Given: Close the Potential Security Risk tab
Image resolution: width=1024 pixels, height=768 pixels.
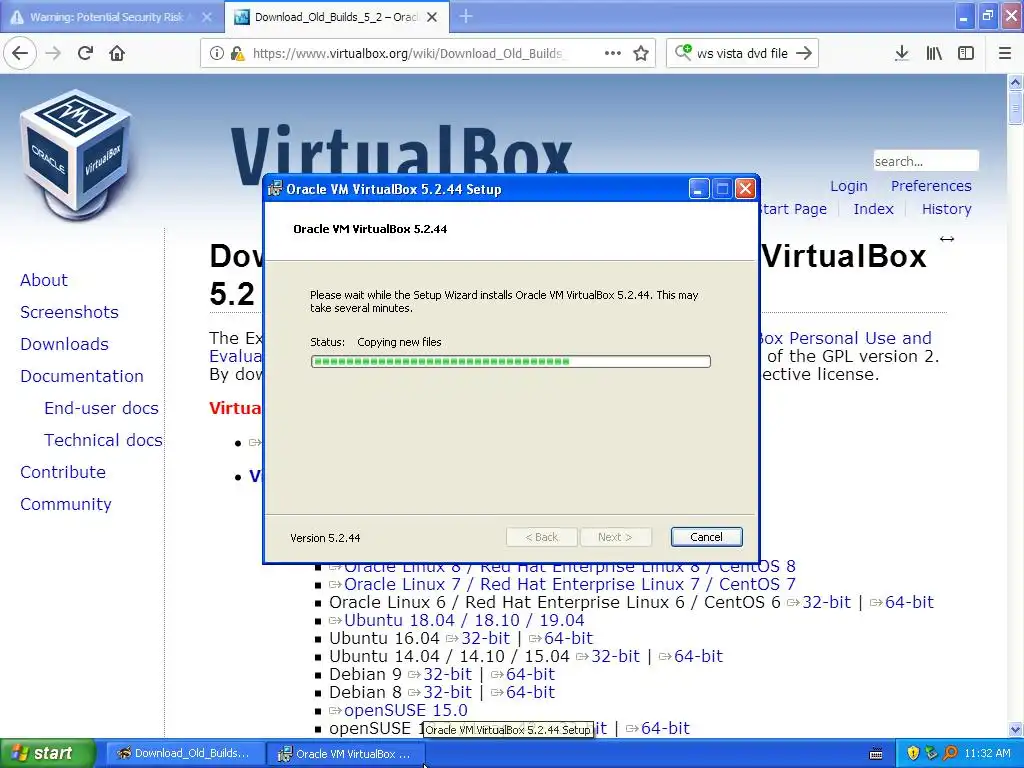Looking at the screenshot, I should point(206,17).
